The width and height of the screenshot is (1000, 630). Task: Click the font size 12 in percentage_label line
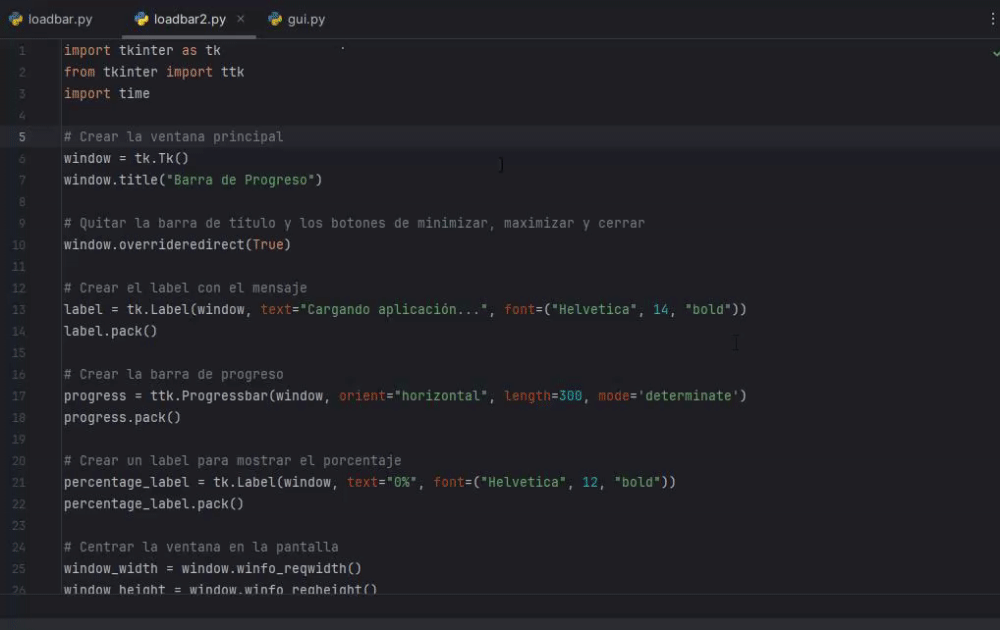(x=590, y=482)
